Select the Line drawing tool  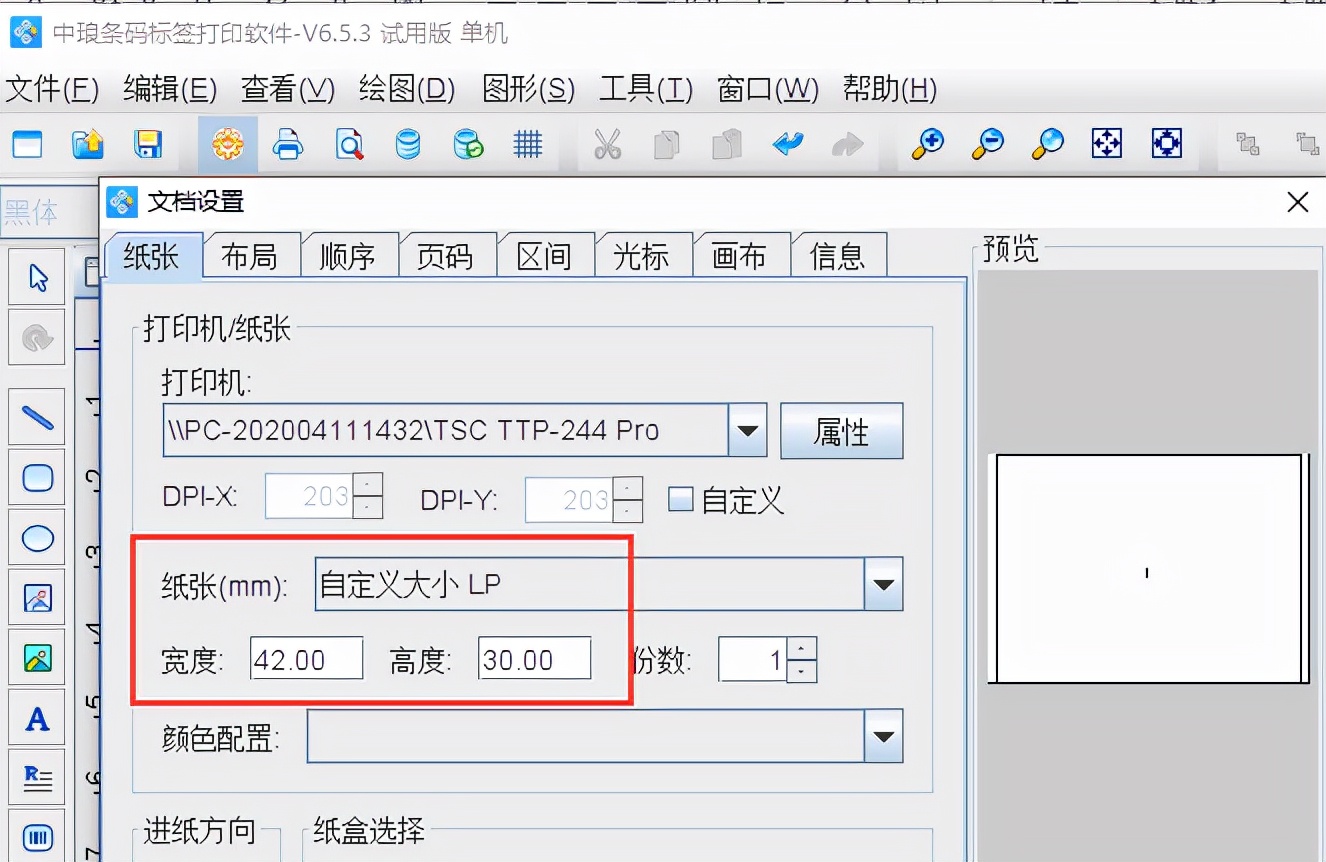[36, 417]
